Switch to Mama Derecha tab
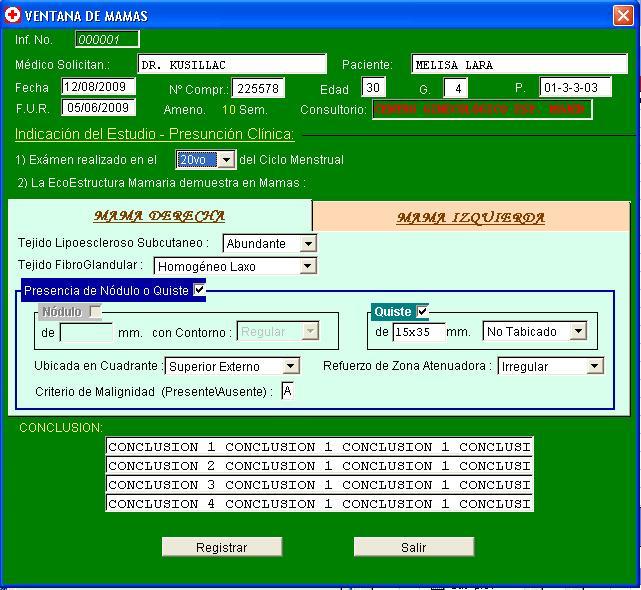This screenshot has height=590, width=641. click(x=159, y=216)
